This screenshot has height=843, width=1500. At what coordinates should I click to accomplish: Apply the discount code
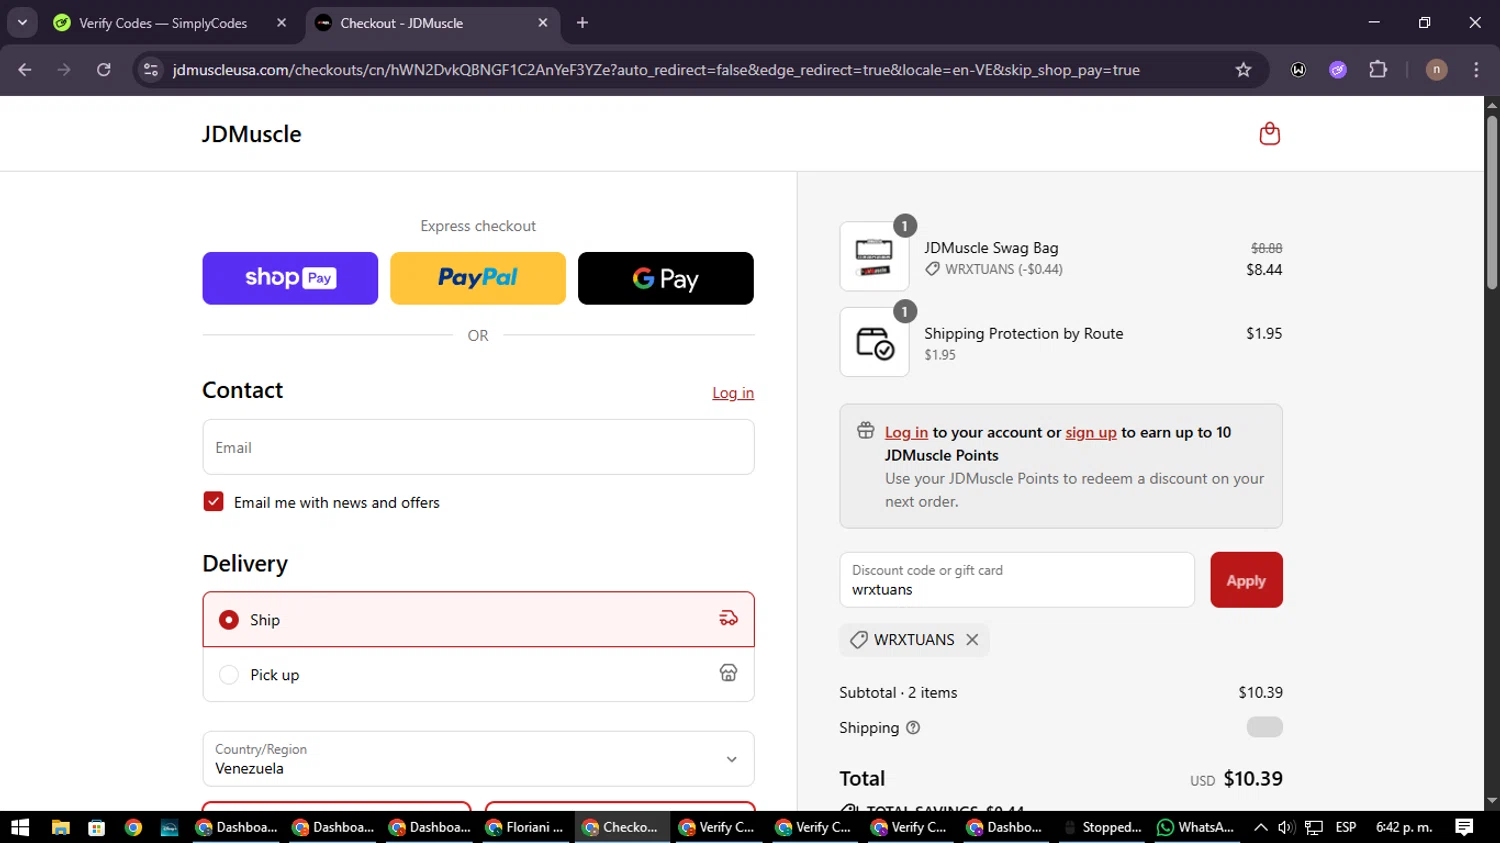pos(1246,580)
